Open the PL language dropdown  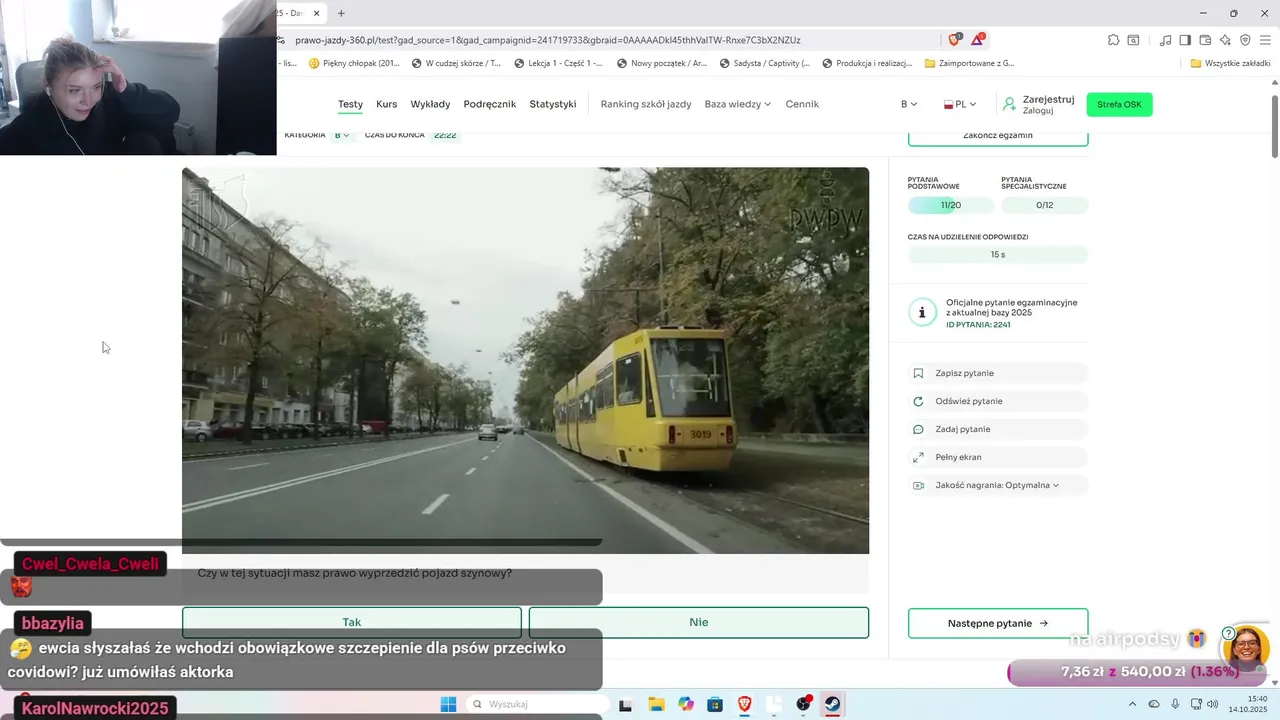tap(960, 104)
